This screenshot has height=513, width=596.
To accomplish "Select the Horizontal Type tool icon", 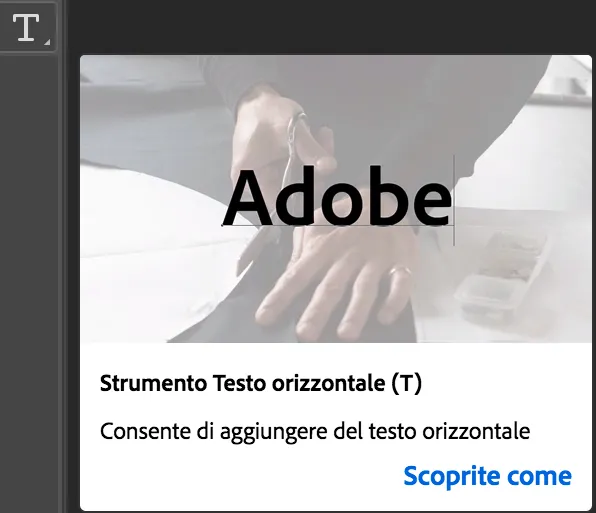I will 26,27.
